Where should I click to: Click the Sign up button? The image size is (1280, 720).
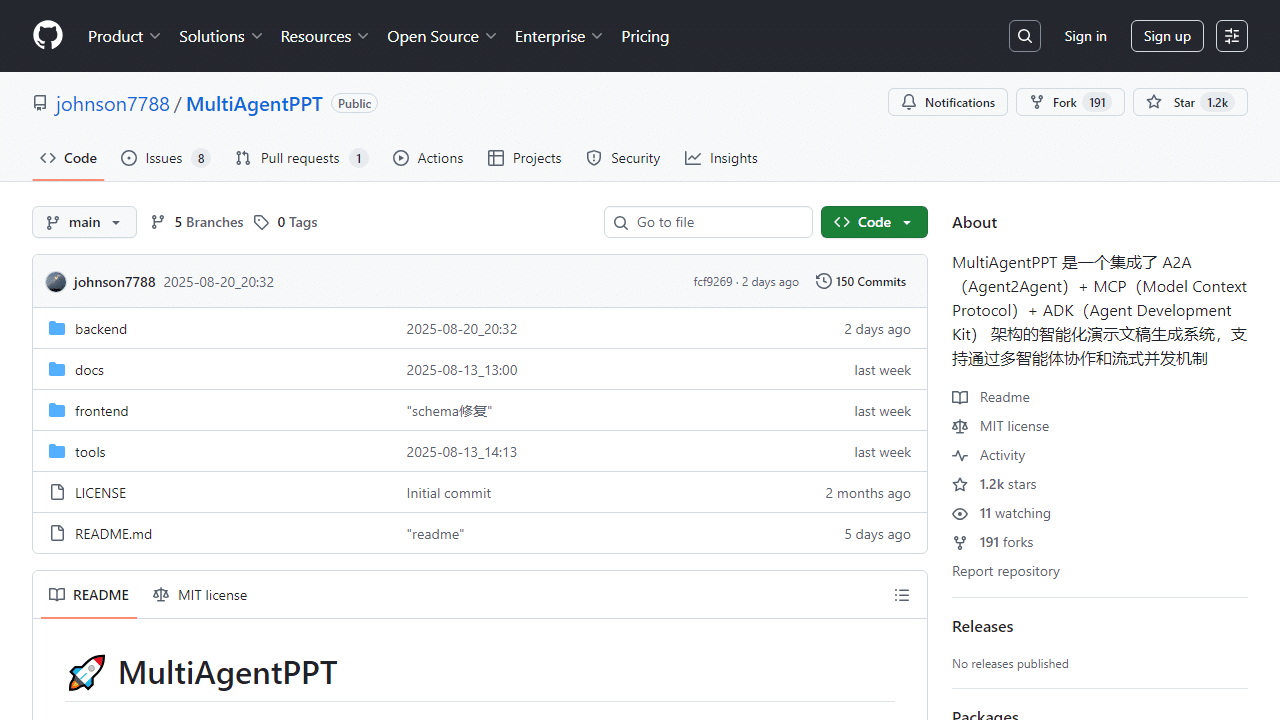pyautogui.click(x=1167, y=36)
